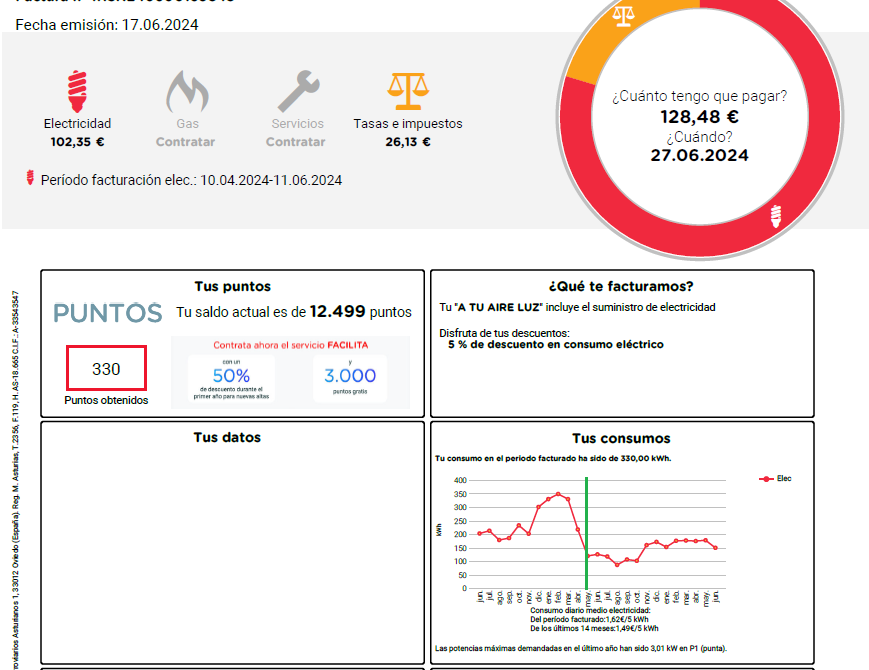Click the potencias máximas demandadas note
Viewport: 869px width, 670px height.
click(581, 648)
